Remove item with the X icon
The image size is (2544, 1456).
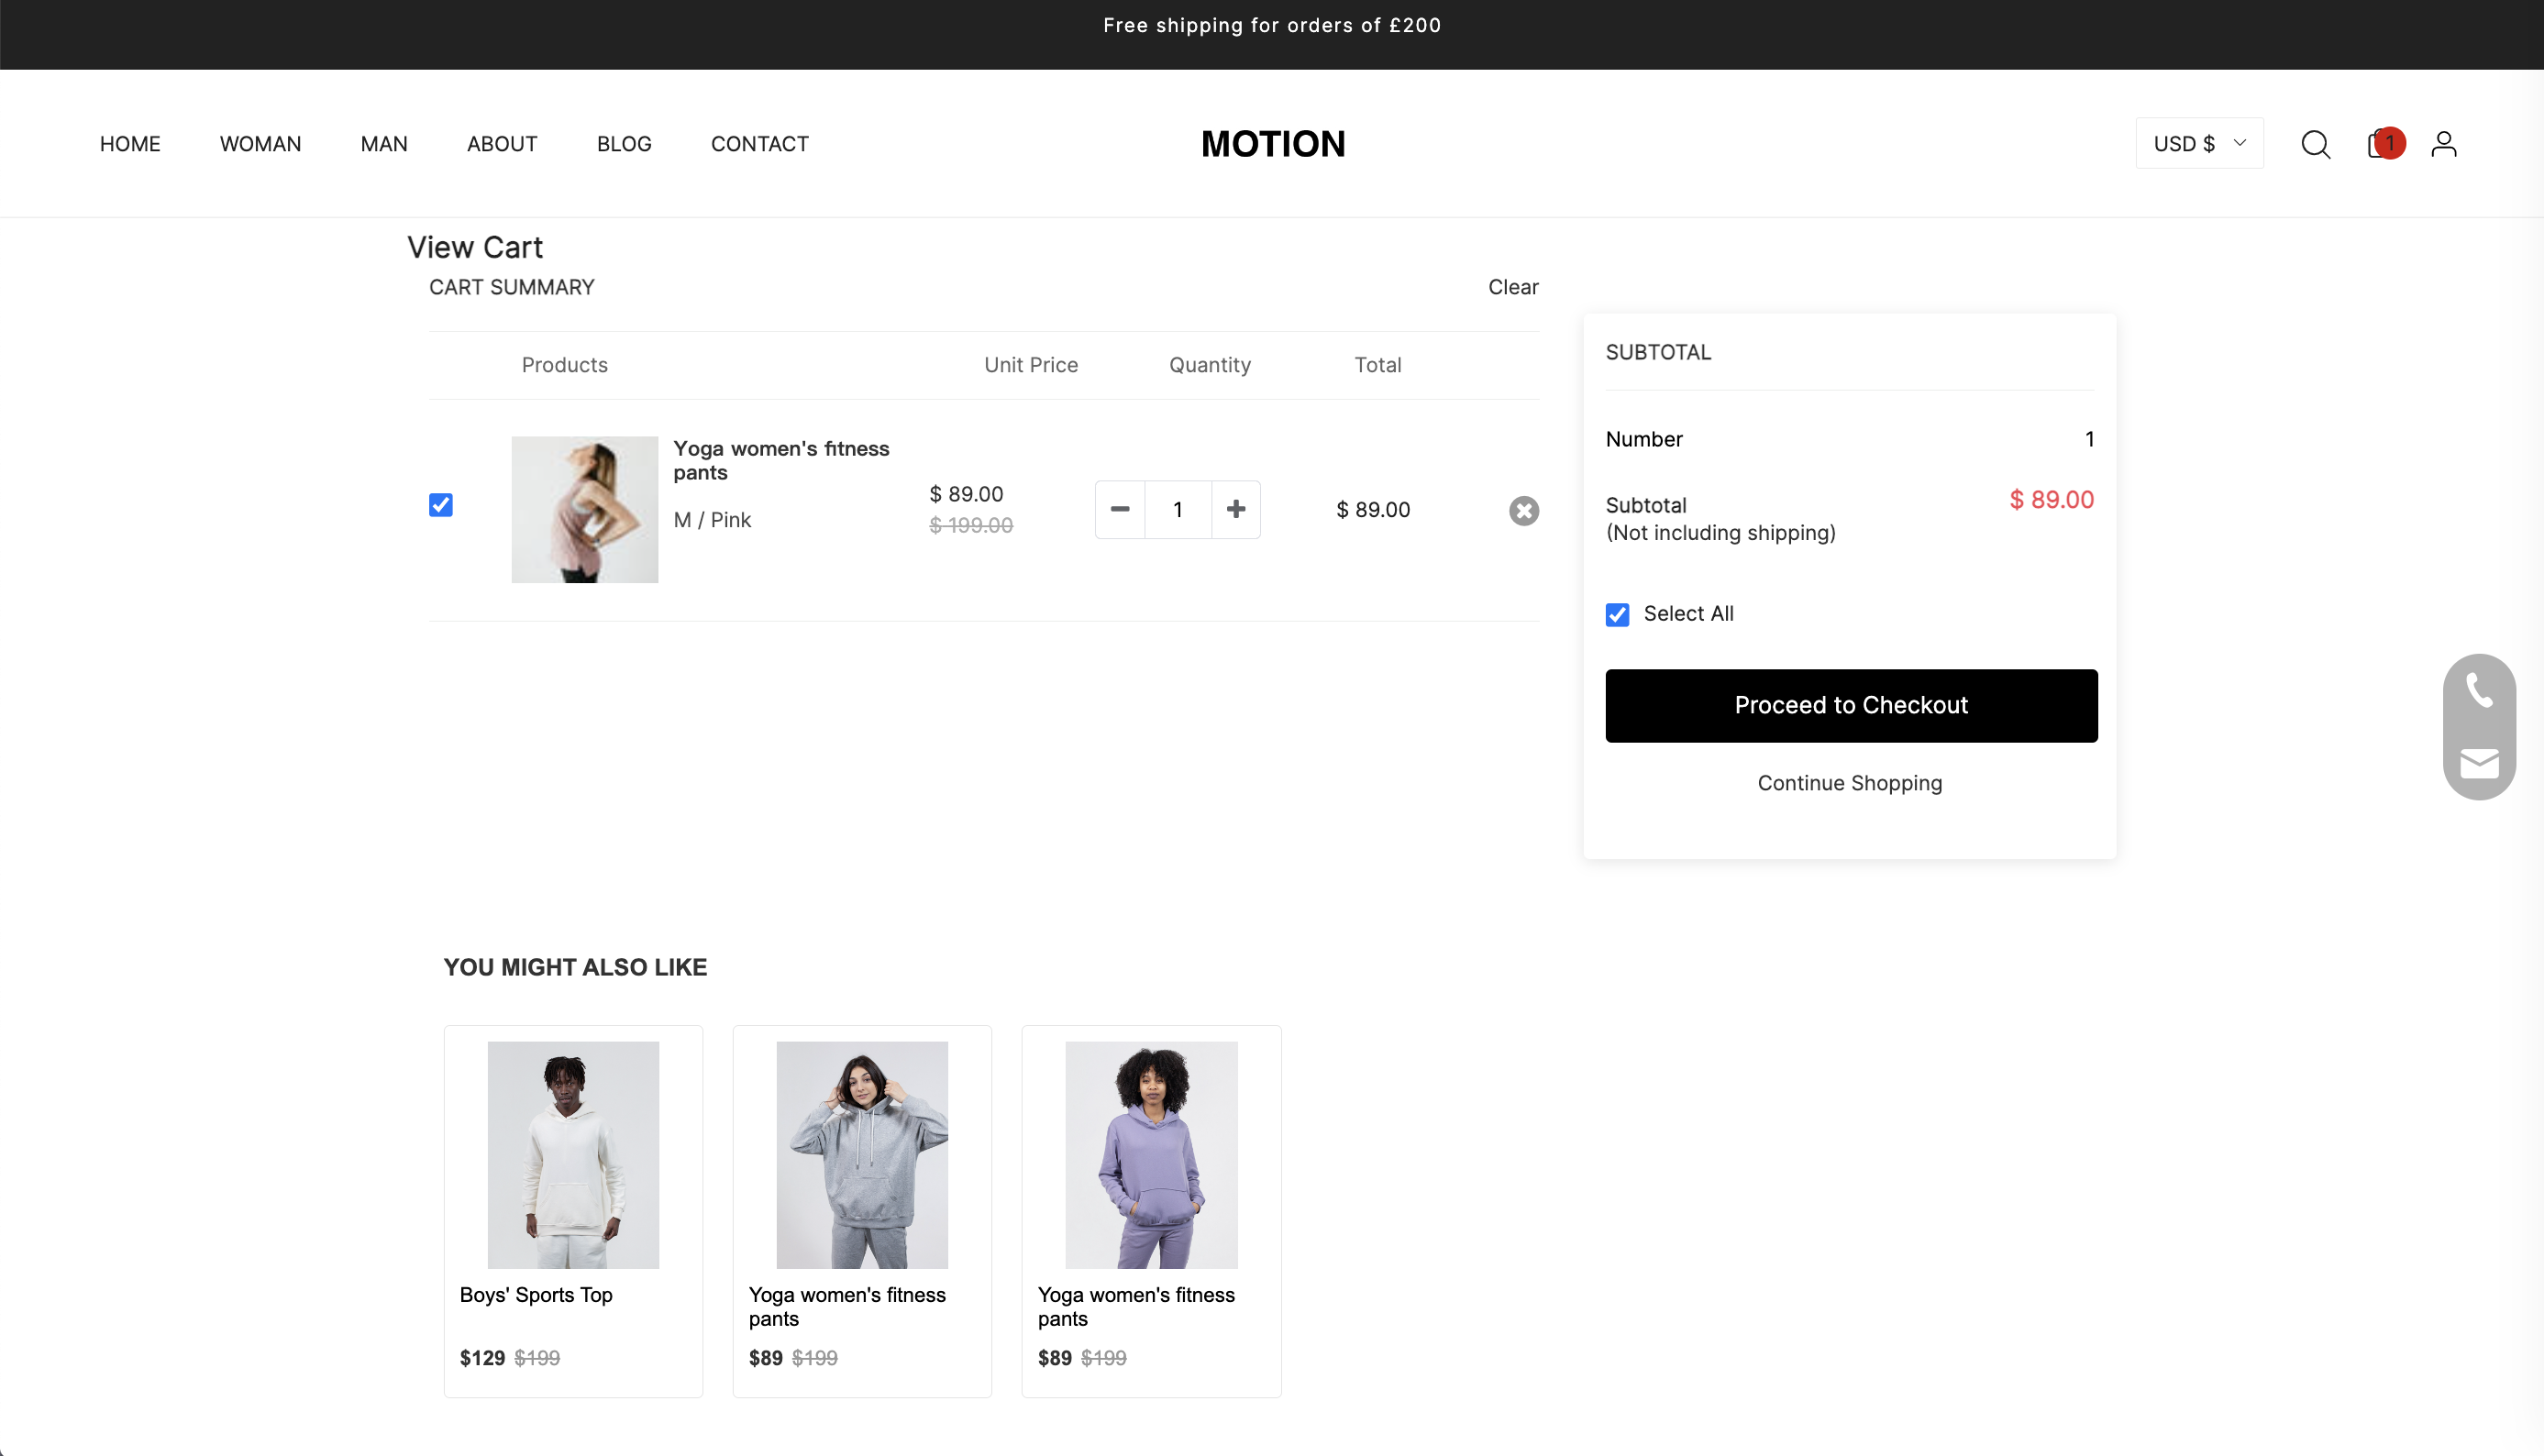coord(1523,510)
